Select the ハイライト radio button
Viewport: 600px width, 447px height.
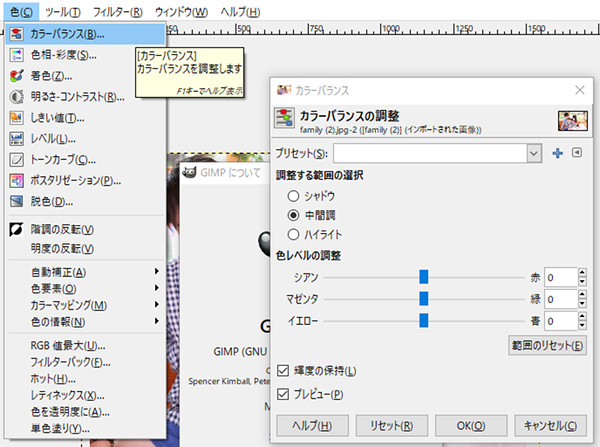293,233
